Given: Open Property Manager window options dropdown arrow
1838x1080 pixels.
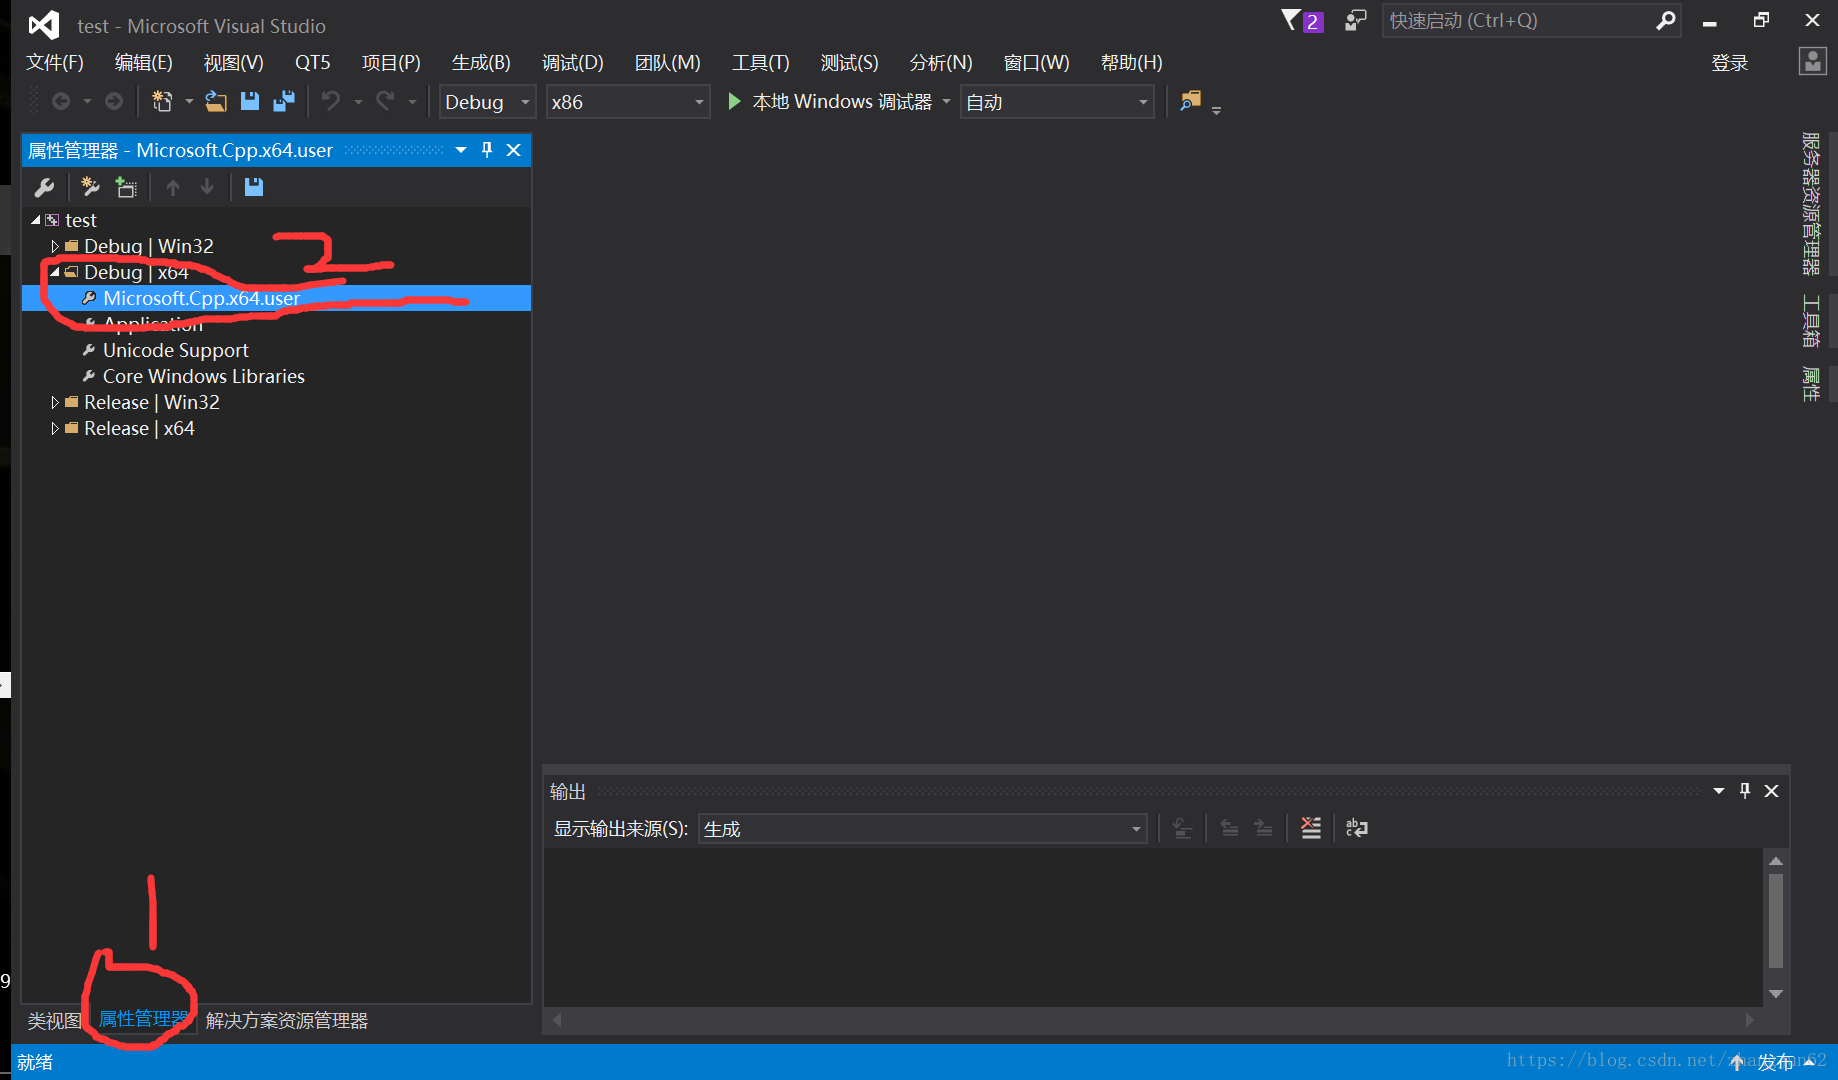Looking at the screenshot, I should click(x=461, y=150).
